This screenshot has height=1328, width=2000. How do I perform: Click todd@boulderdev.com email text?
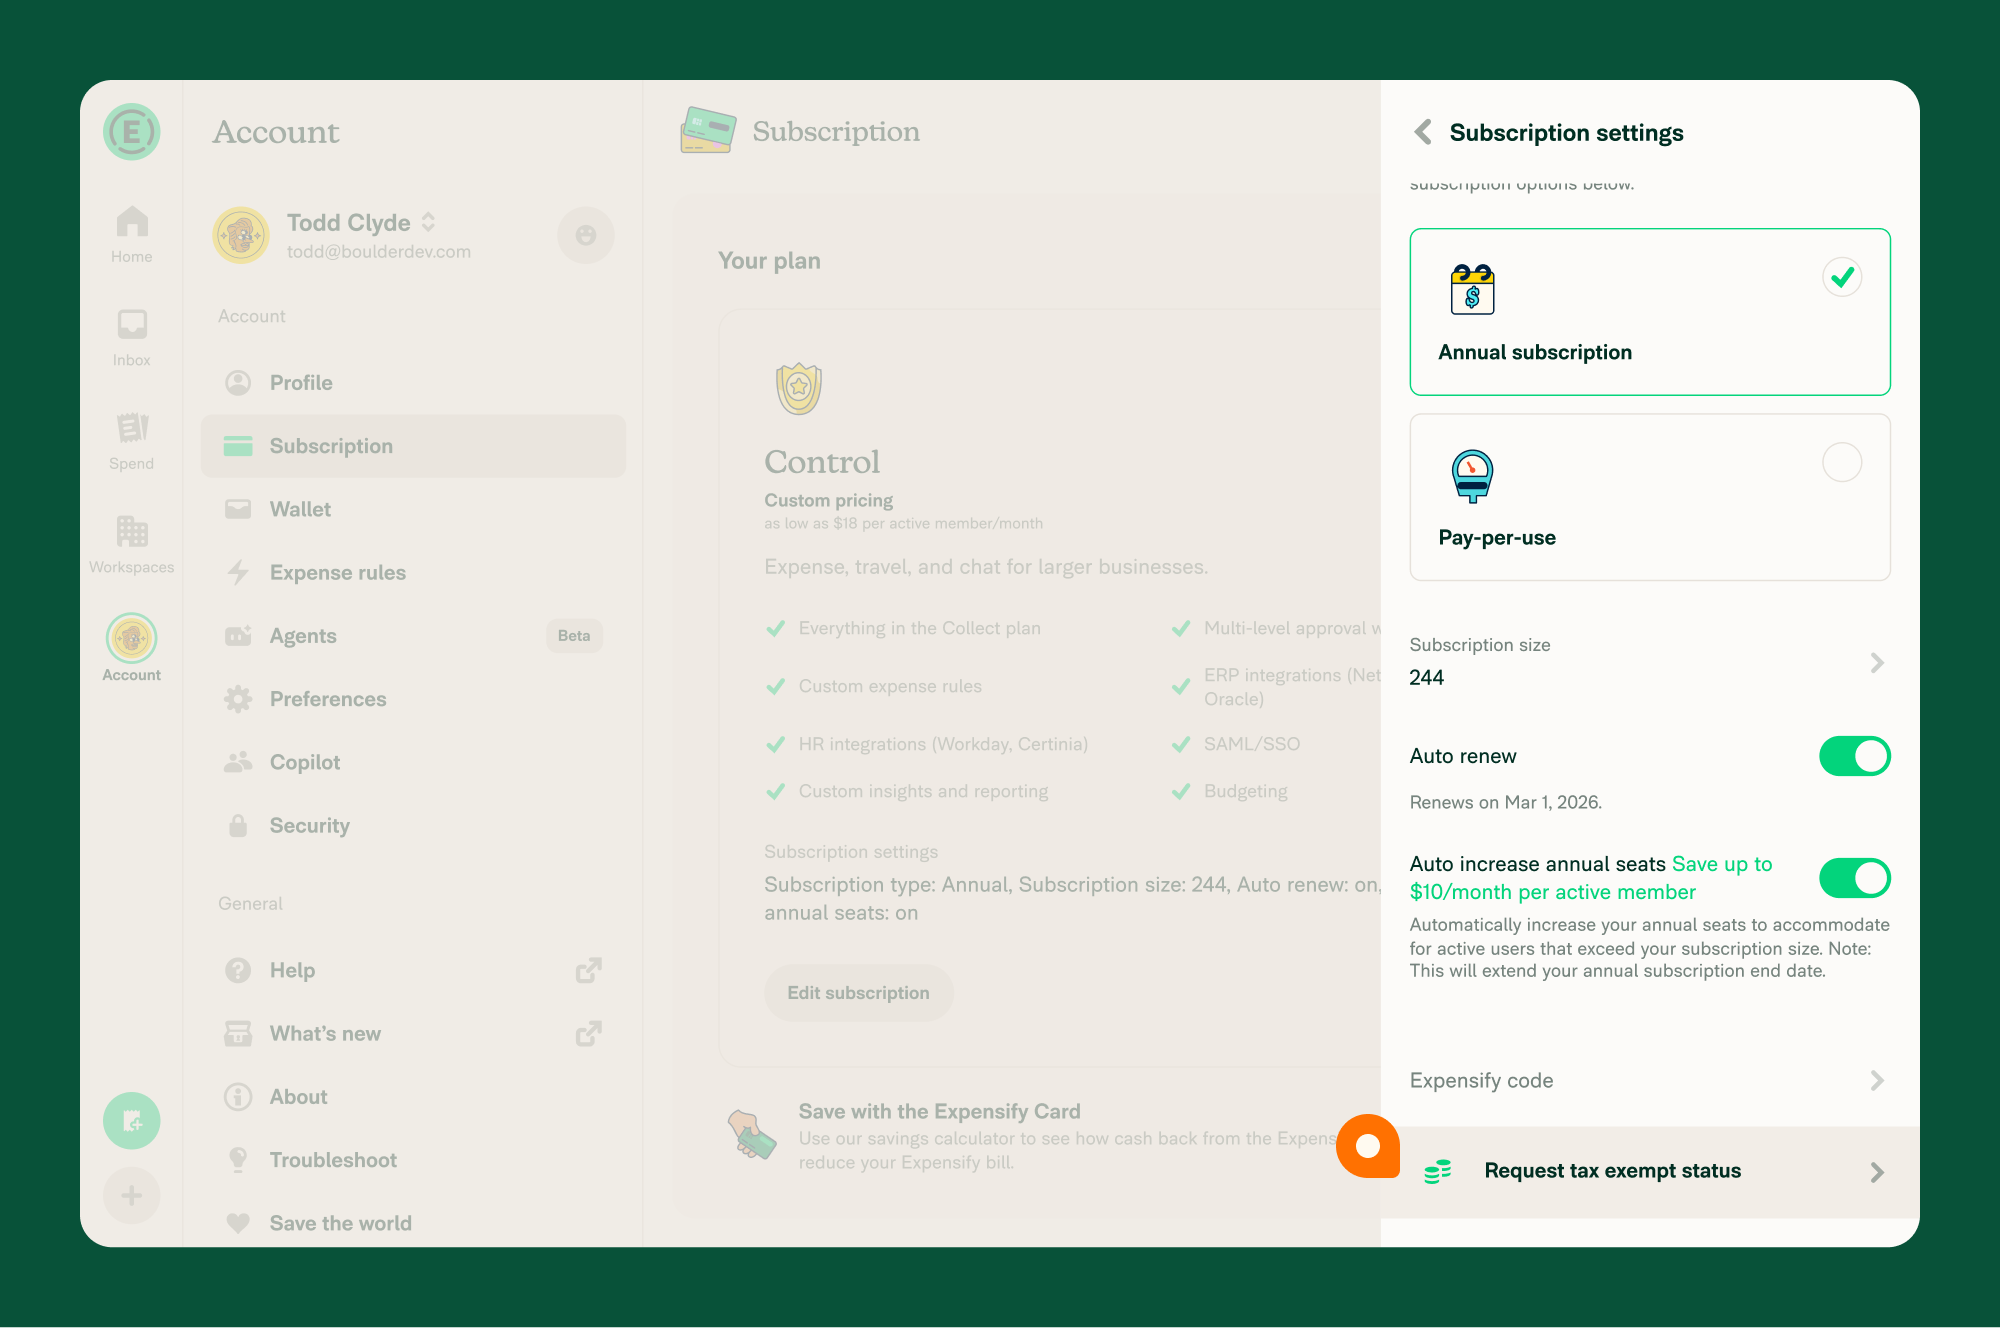click(x=379, y=252)
